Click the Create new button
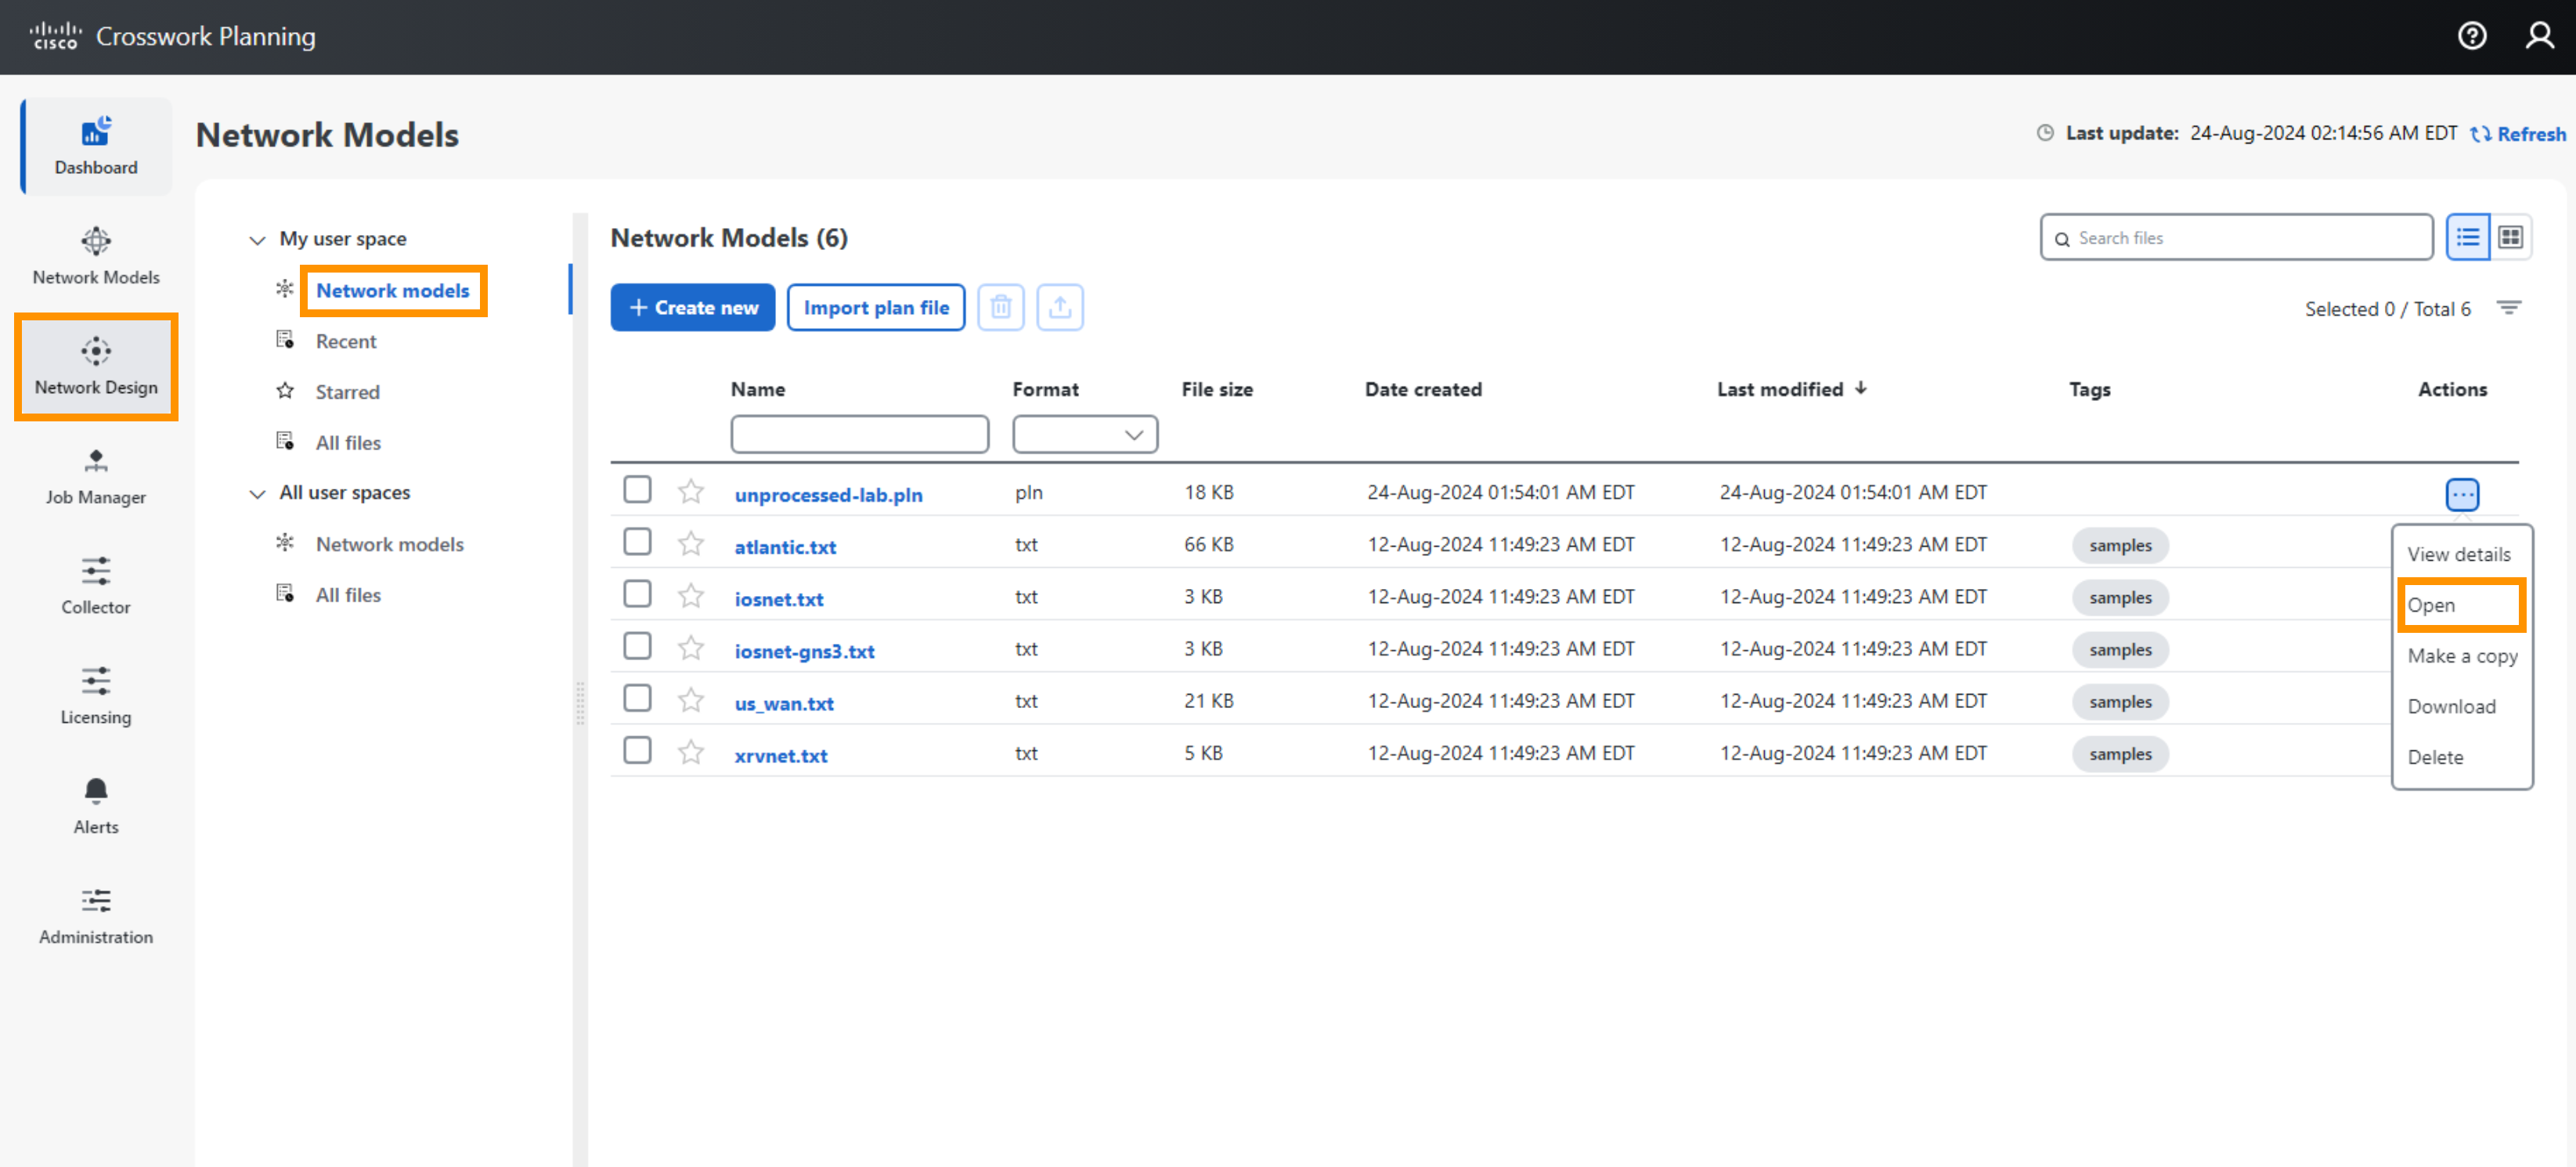Viewport: 2576px width, 1167px height. (692, 307)
